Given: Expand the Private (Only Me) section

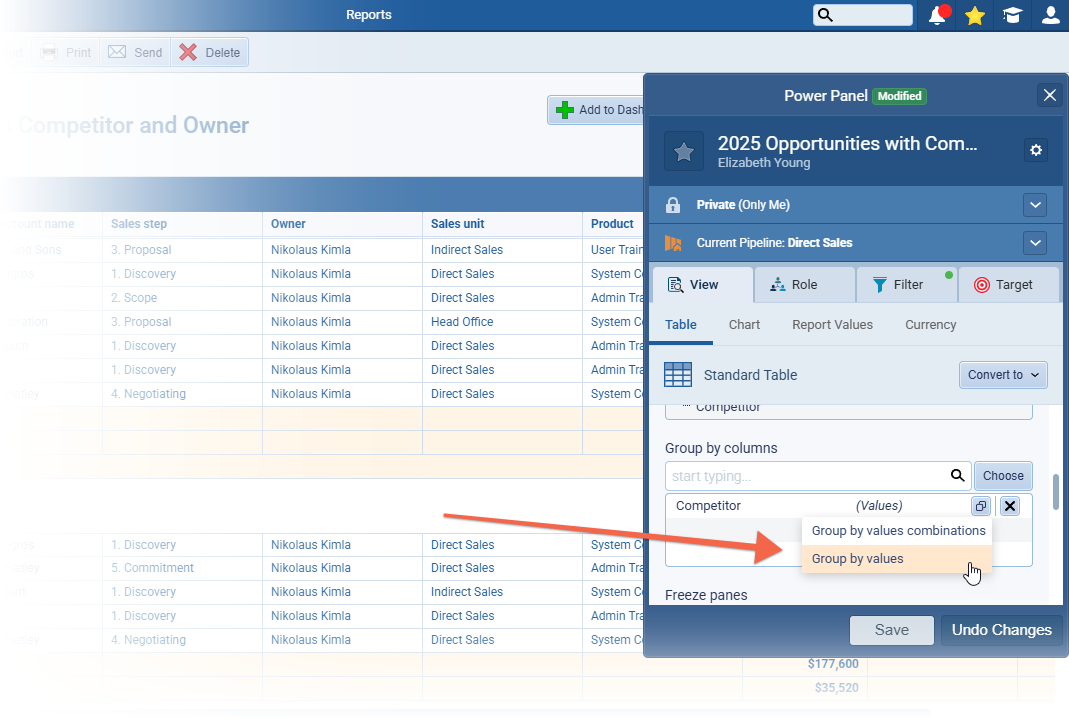Looking at the screenshot, I should pos(1035,205).
